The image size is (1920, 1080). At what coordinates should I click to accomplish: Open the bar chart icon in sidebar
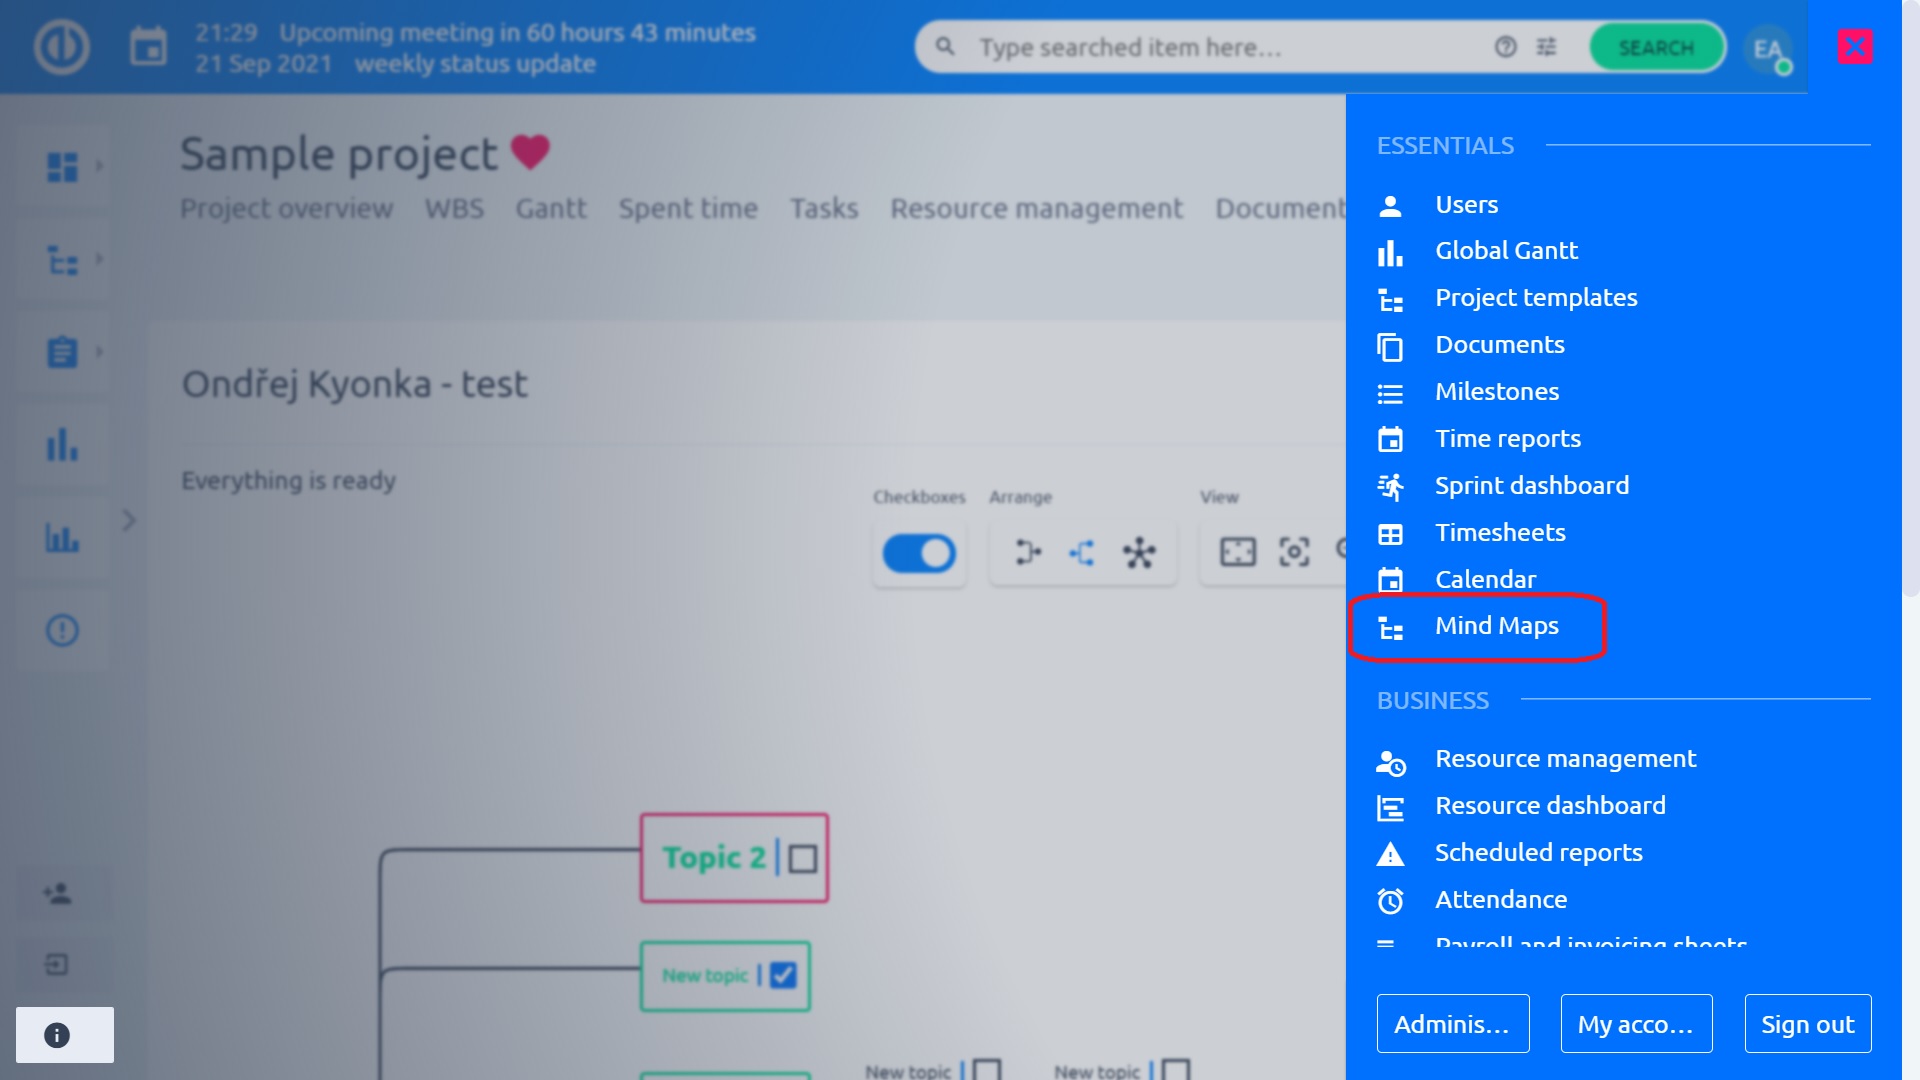point(62,444)
